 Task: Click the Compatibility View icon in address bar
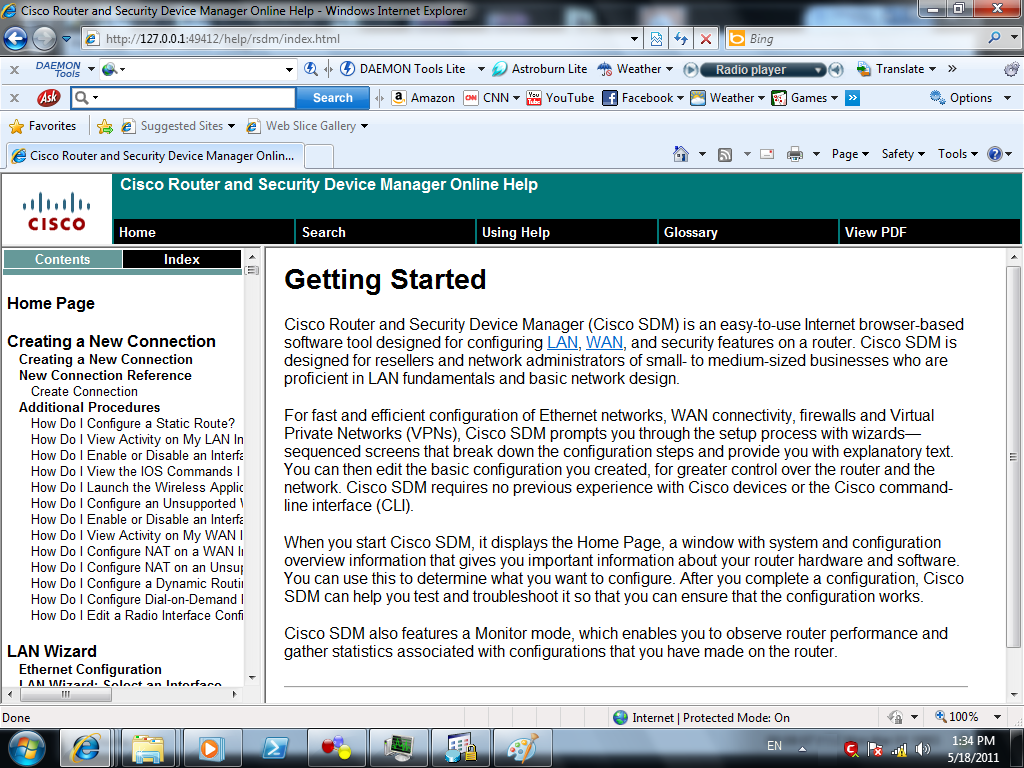click(x=656, y=39)
